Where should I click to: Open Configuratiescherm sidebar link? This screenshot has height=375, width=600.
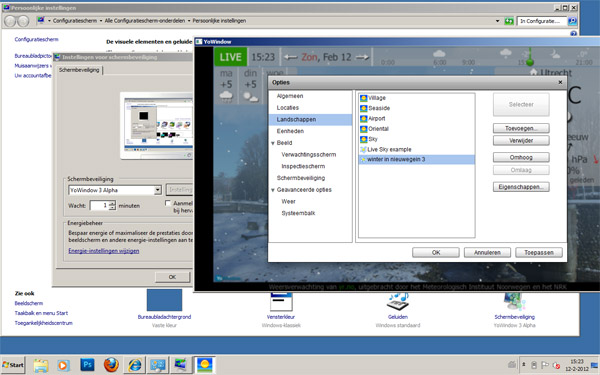[x=36, y=39]
